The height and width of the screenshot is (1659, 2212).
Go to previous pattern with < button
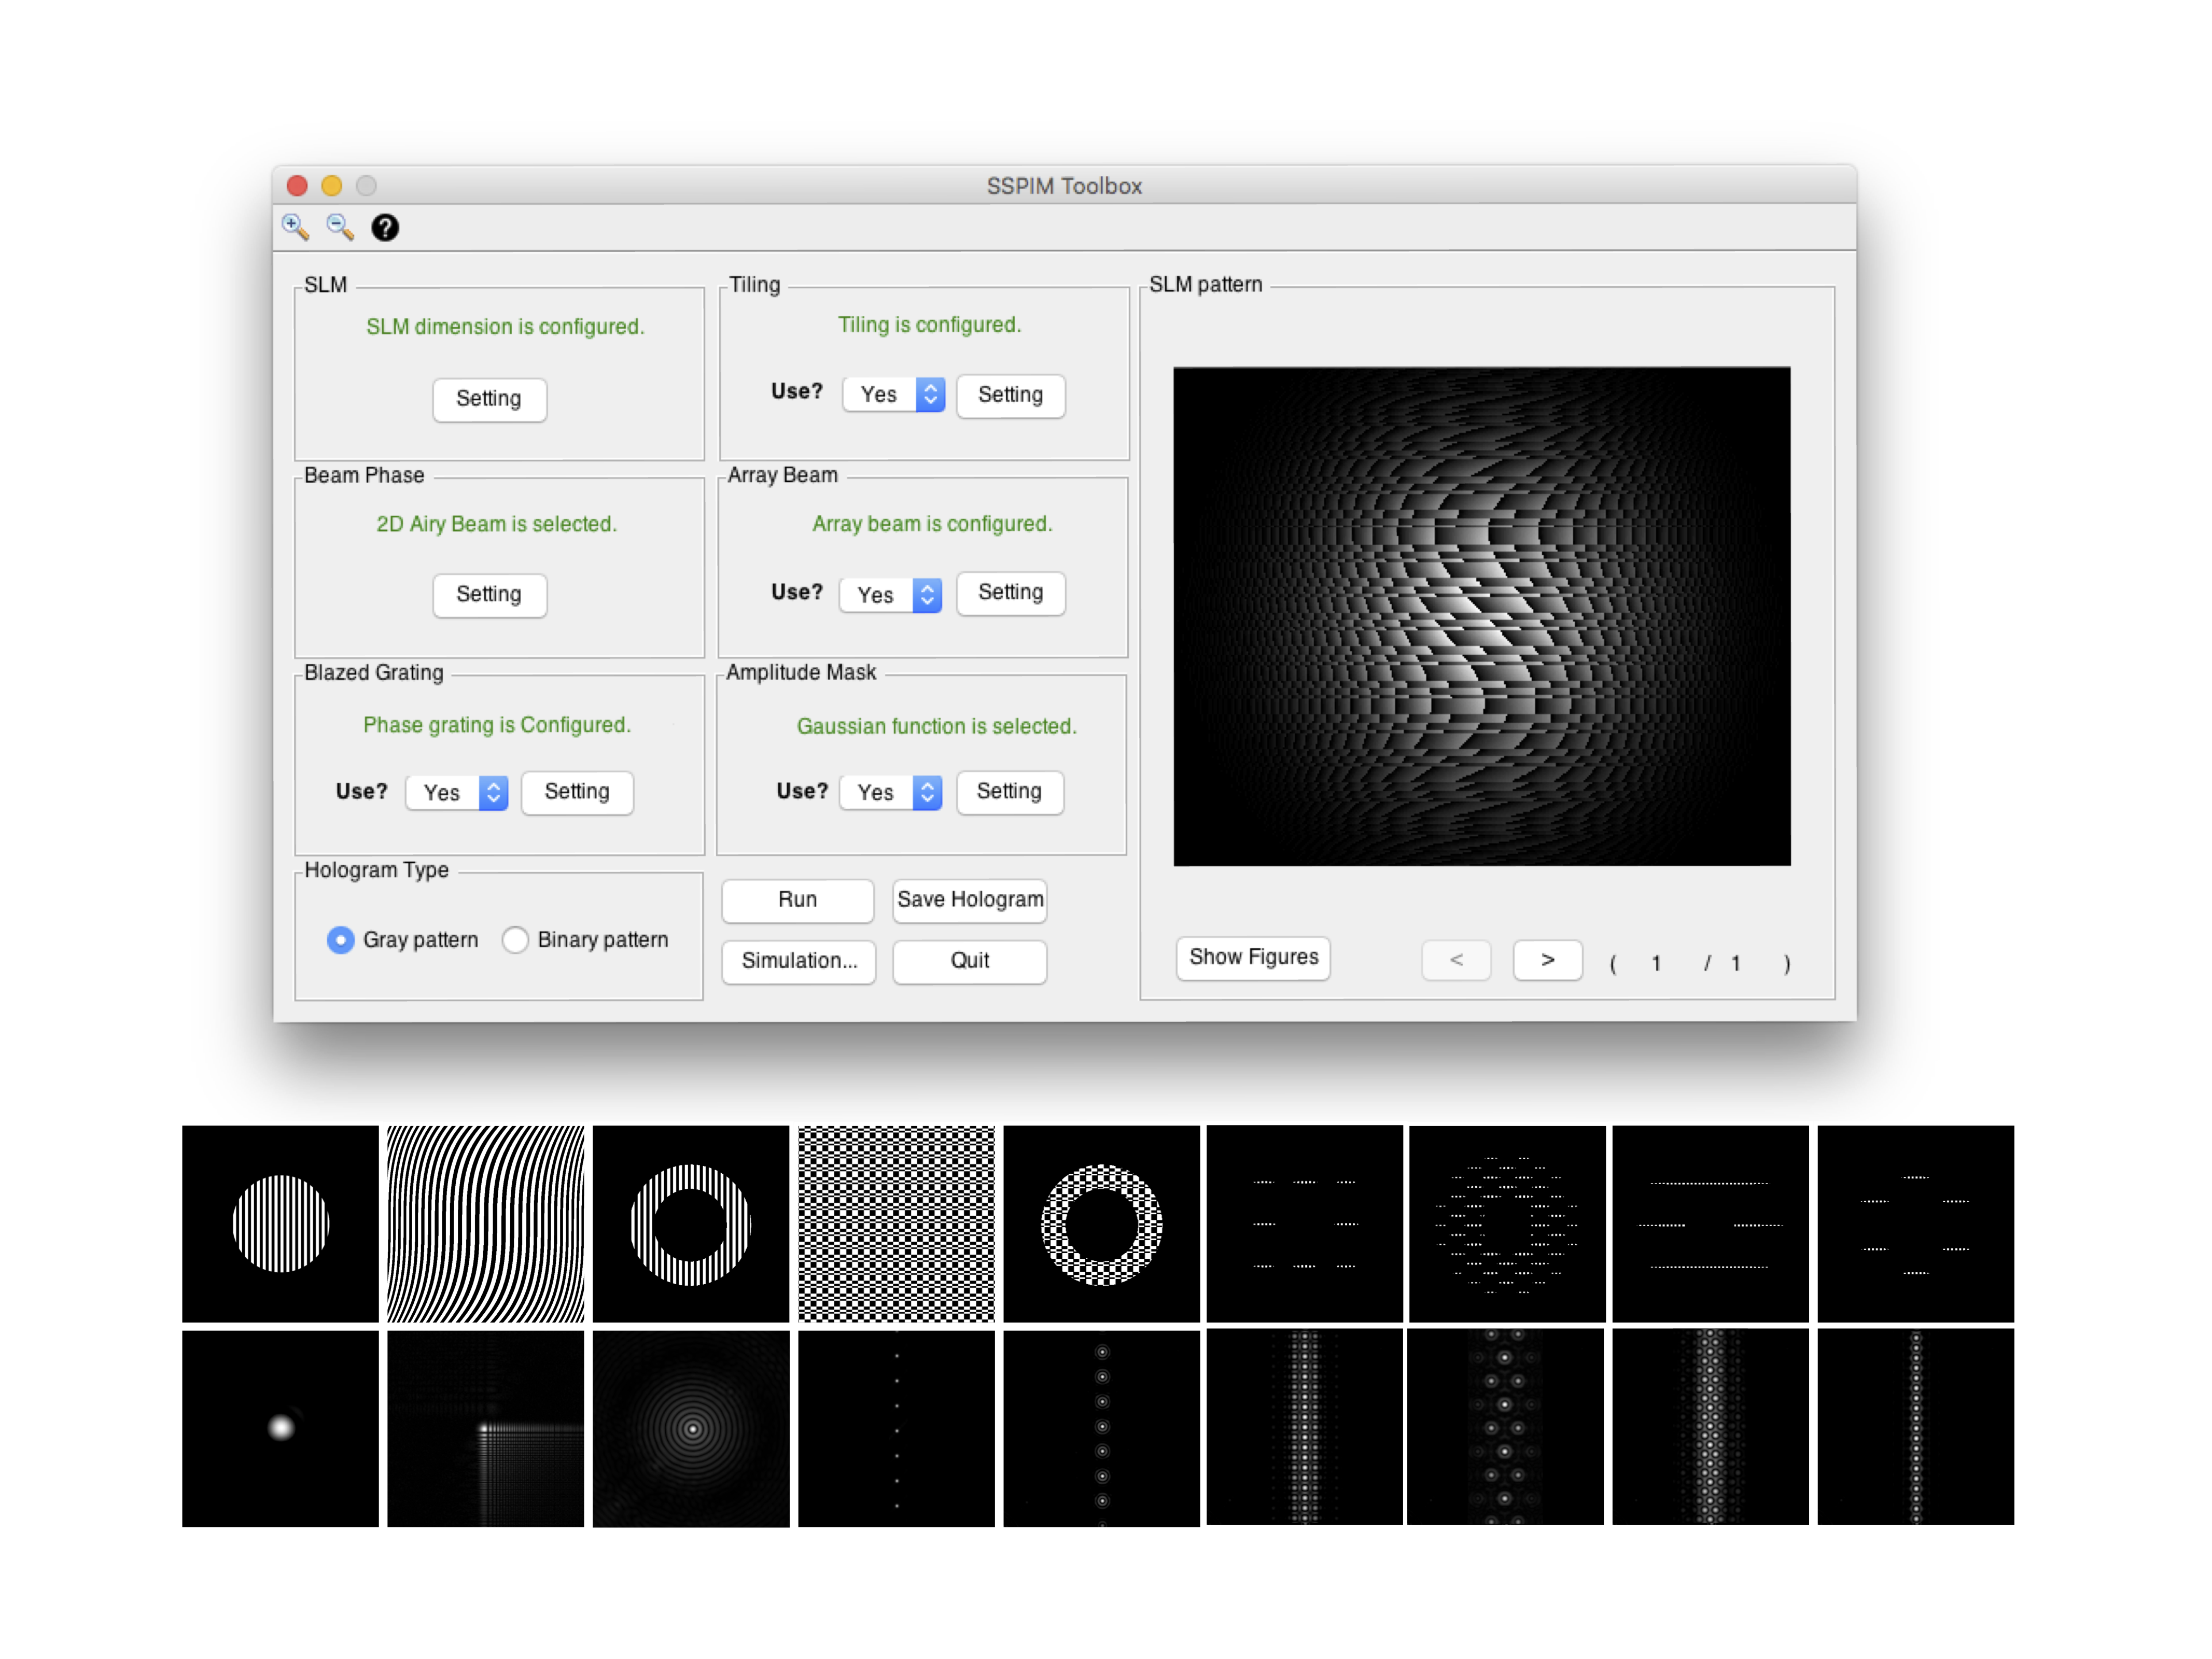(x=1456, y=960)
